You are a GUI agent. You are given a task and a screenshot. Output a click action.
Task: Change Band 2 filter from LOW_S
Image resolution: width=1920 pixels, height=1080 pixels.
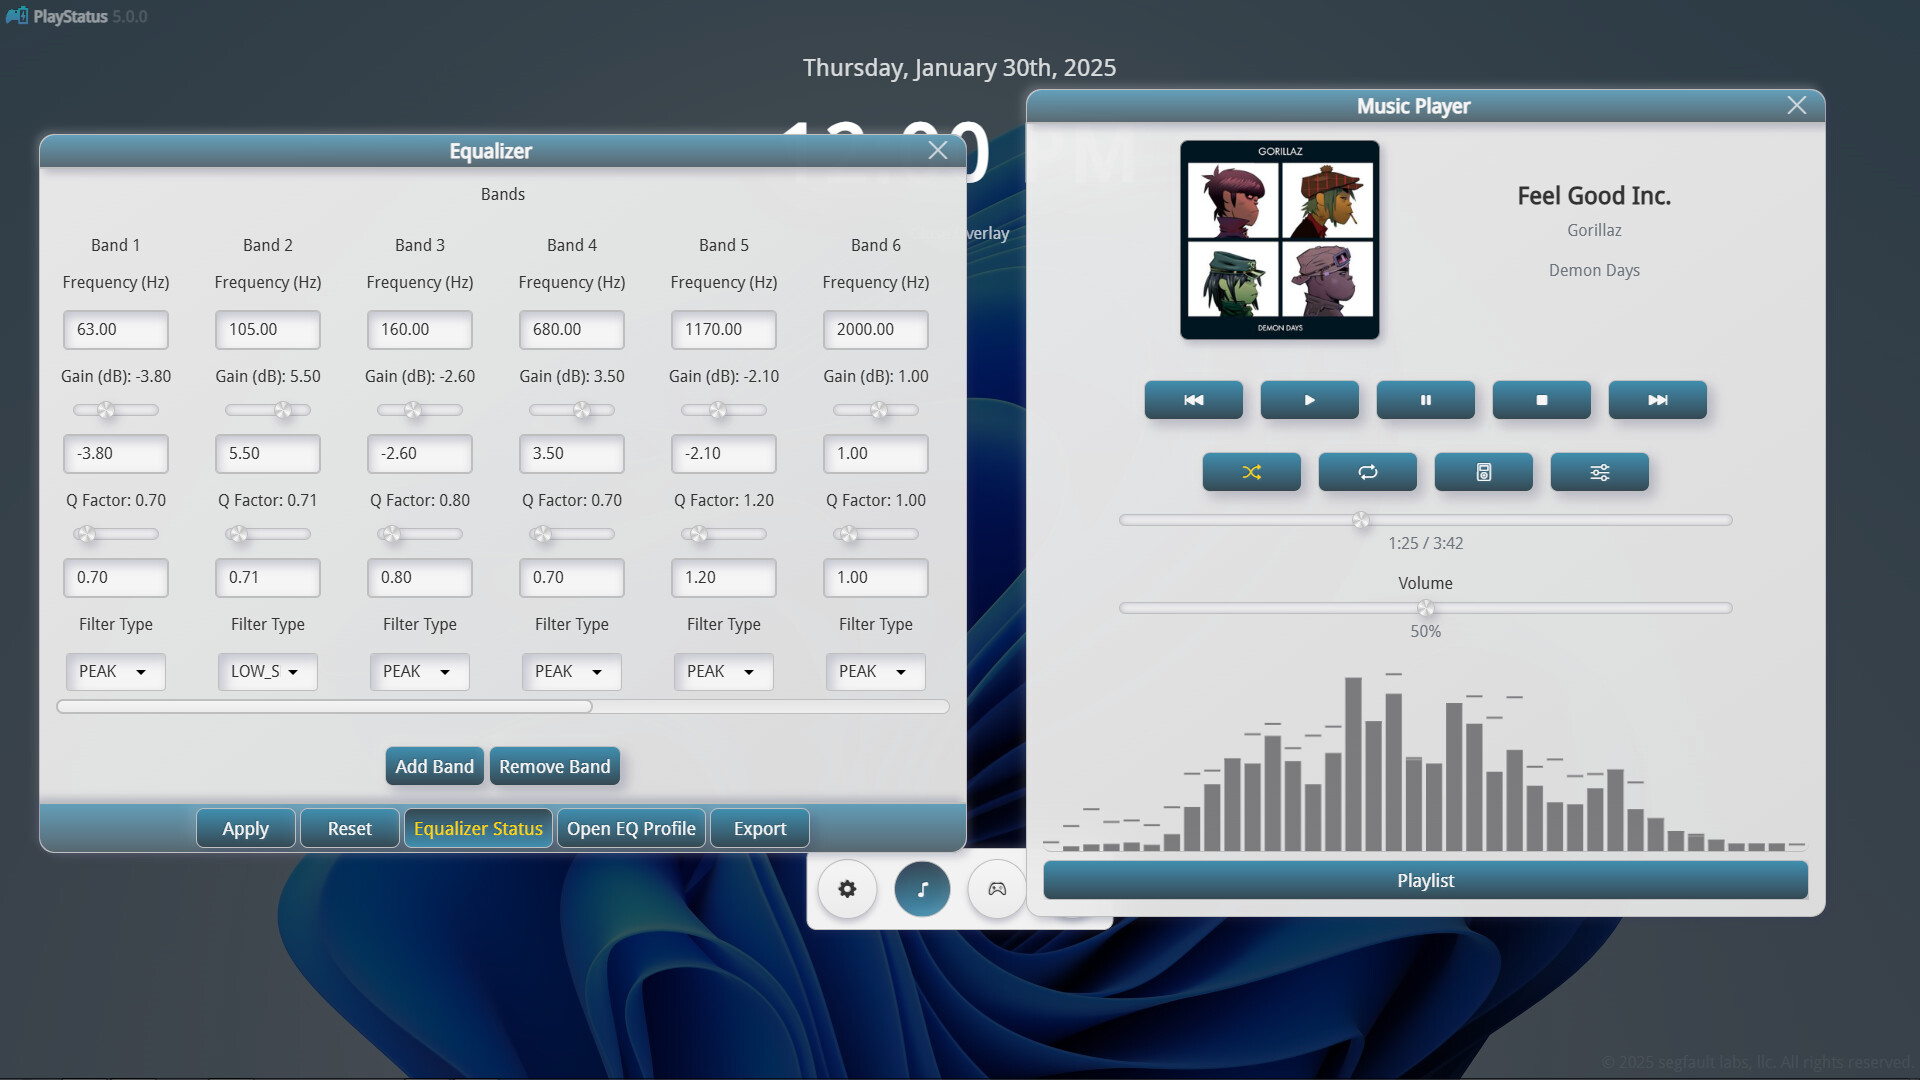(267, 671)
